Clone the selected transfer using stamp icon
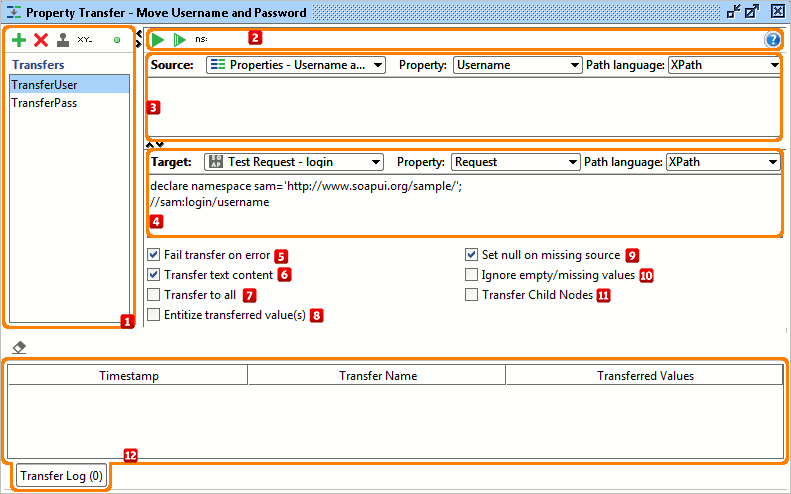Viewport: 791px width, 494px height. (63, 40)
